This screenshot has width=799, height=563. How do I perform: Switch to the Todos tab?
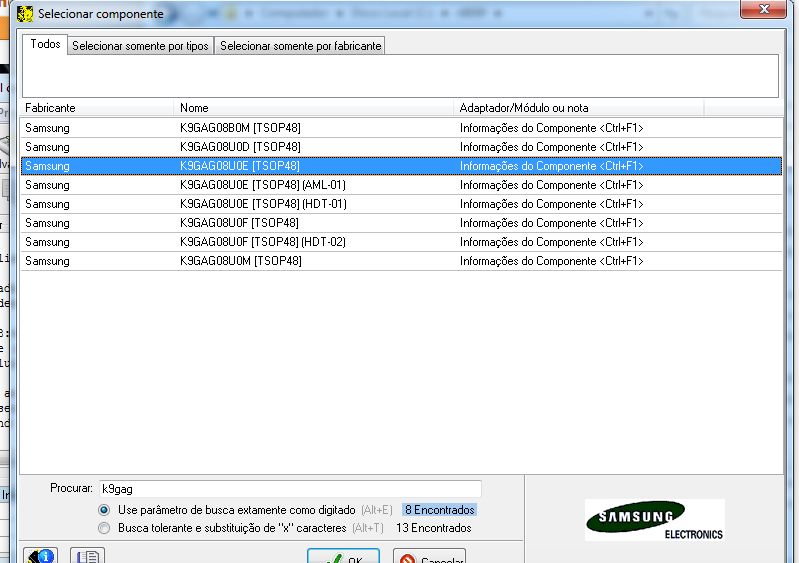45,45
